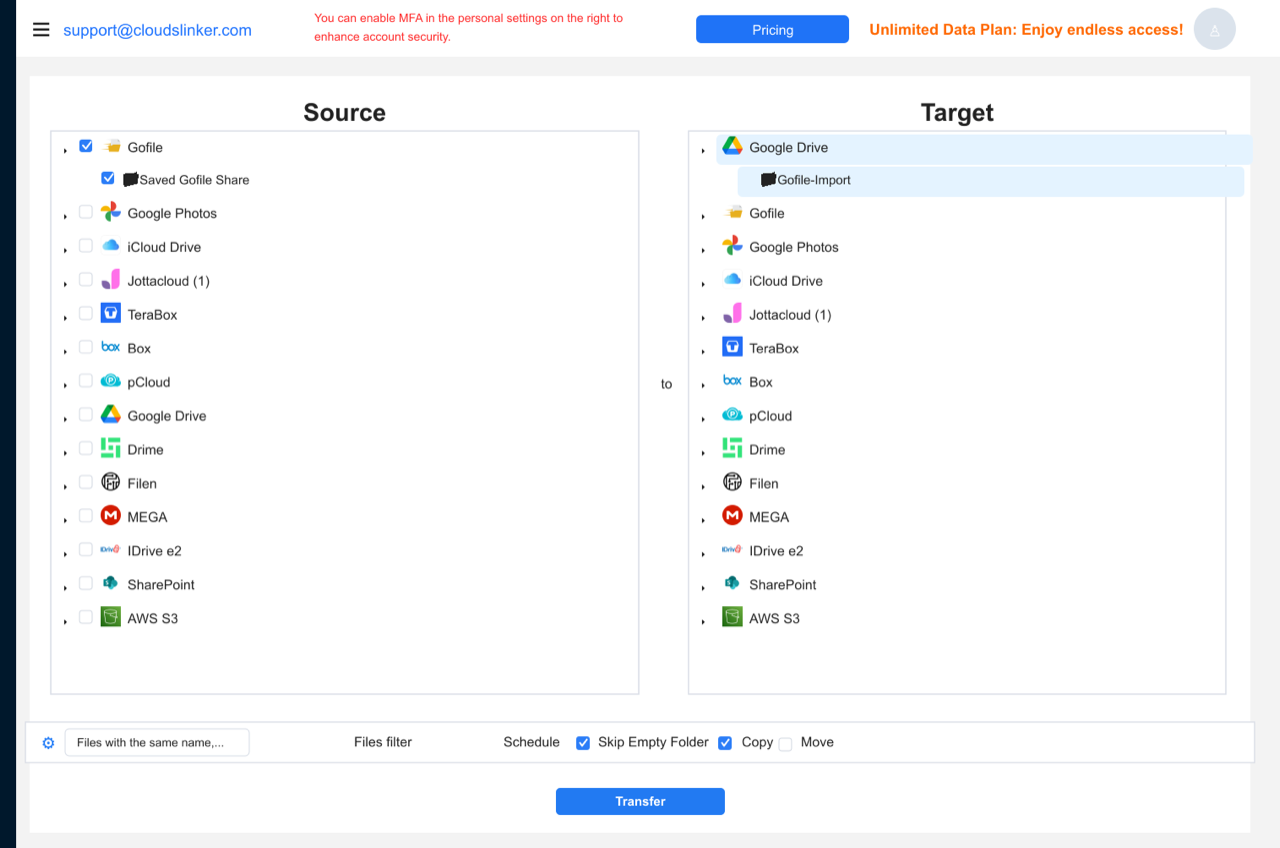Collapse the Gofile node in Source

(x=65, y=150)
